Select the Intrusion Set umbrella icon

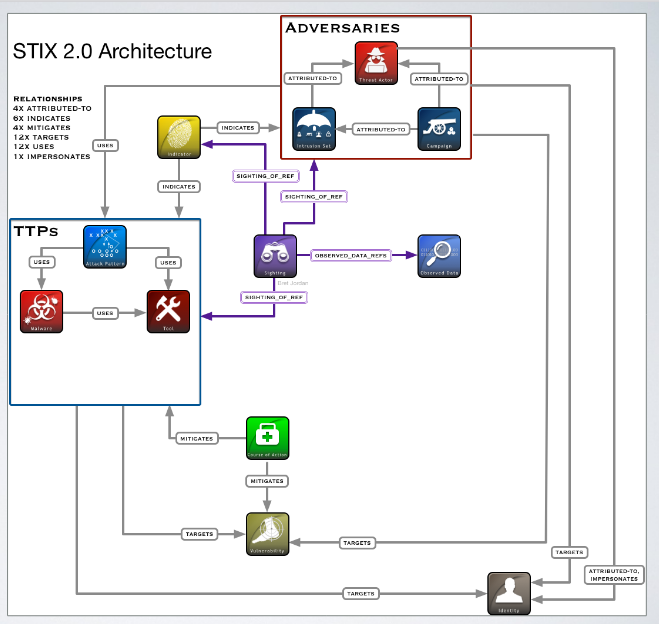coord(314,129)
